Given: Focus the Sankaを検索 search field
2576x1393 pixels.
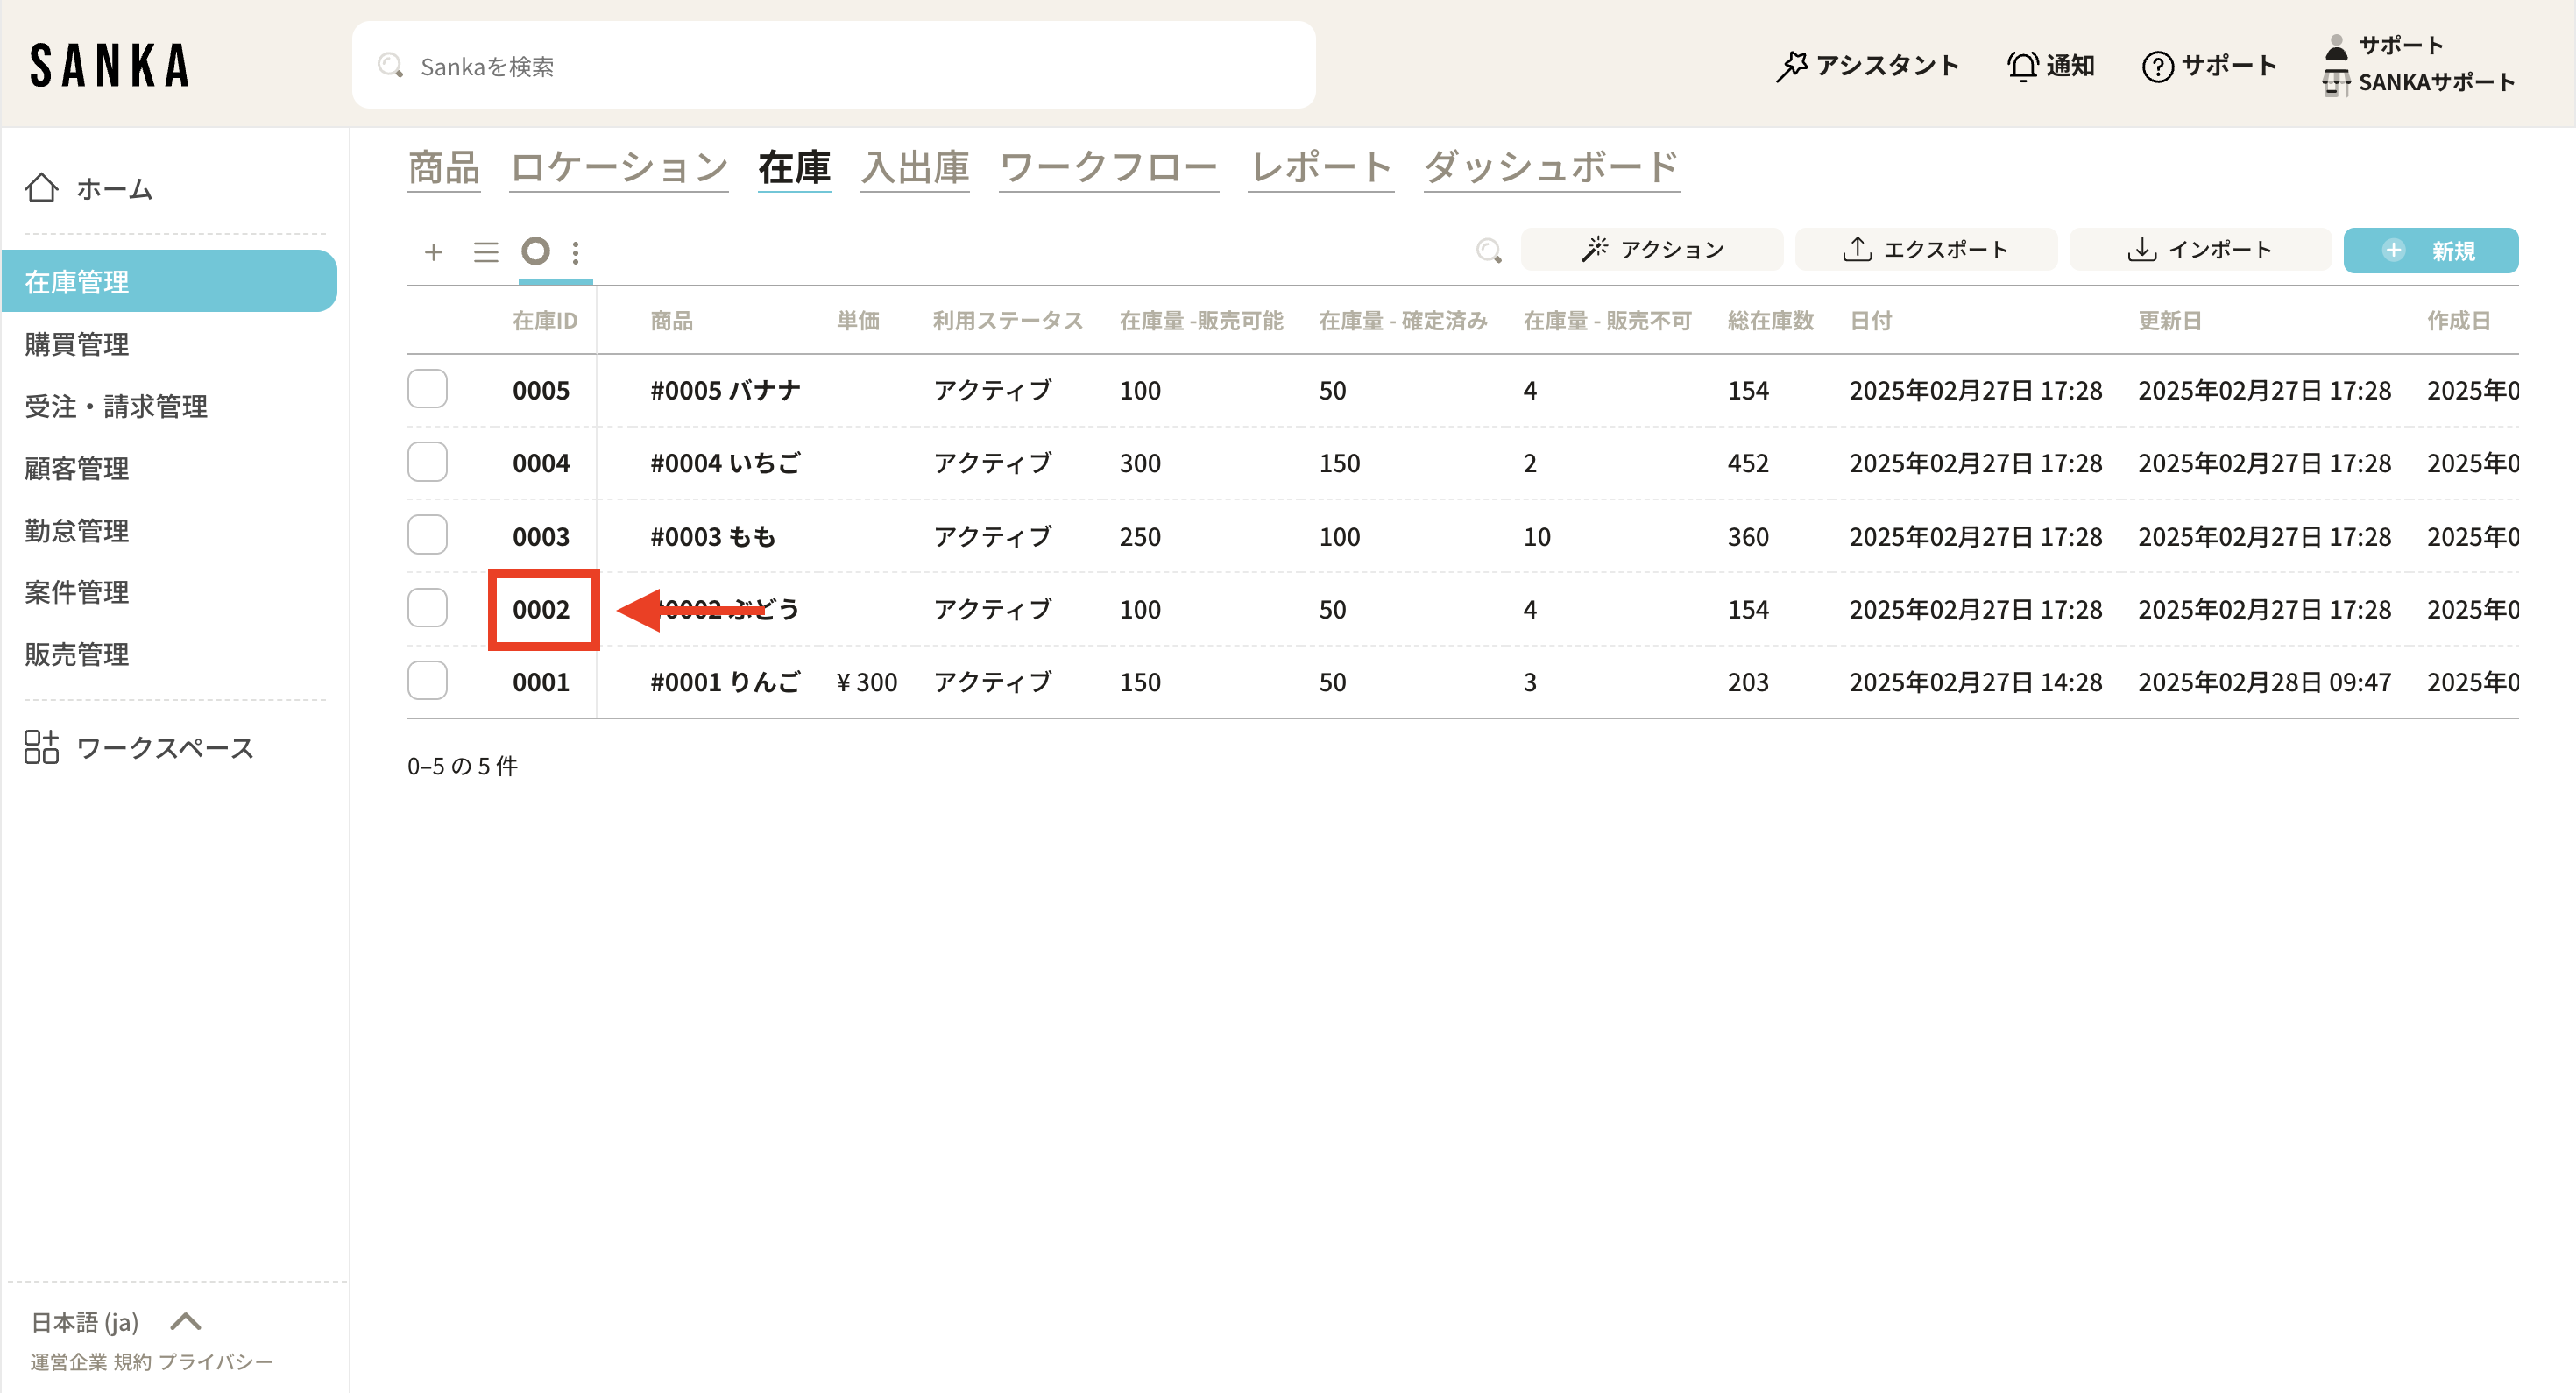Looking at the screenshot, I should click(x=833, y=66).
